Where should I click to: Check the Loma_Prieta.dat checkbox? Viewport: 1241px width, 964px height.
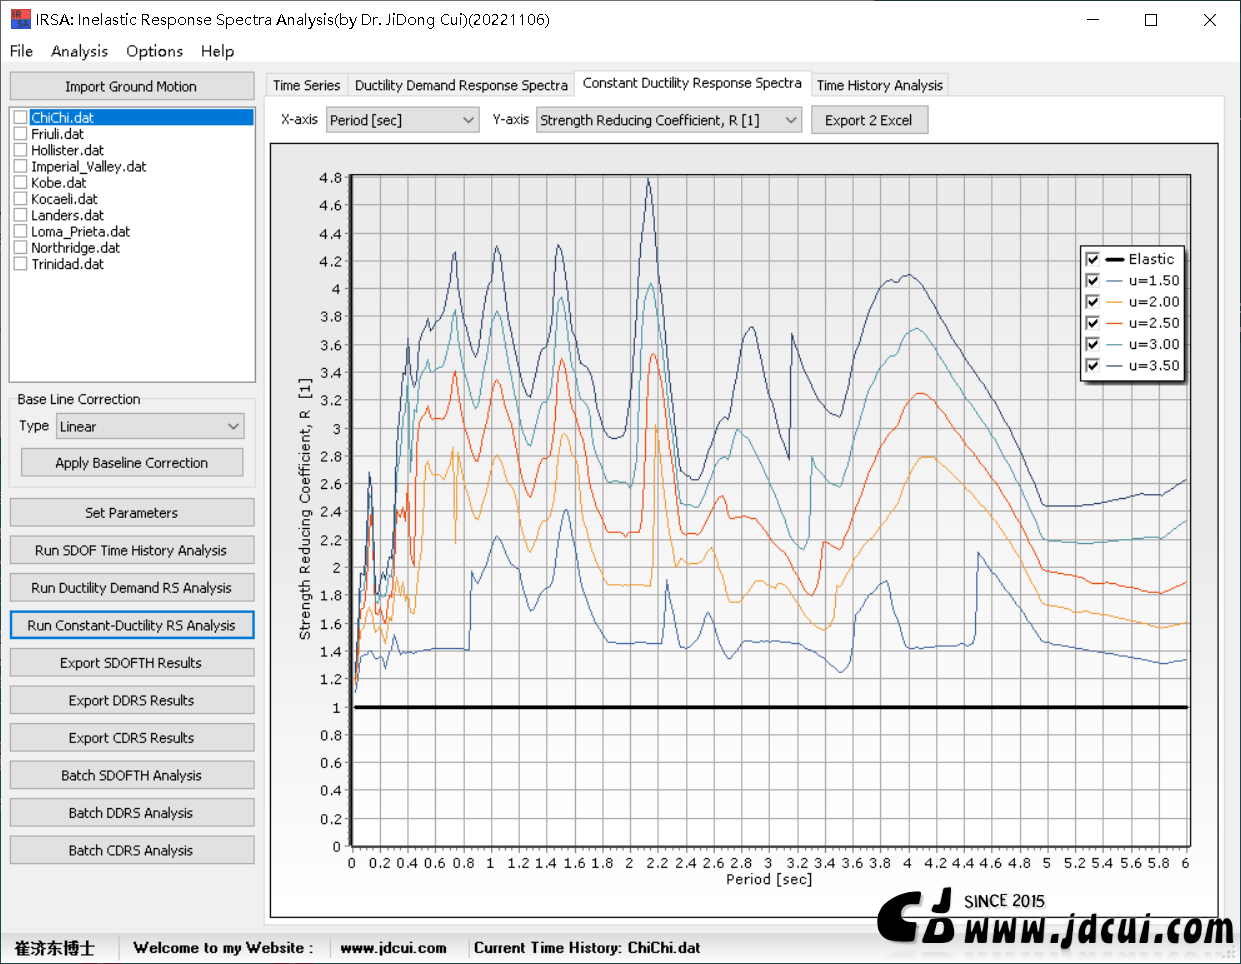pos(20,232)
